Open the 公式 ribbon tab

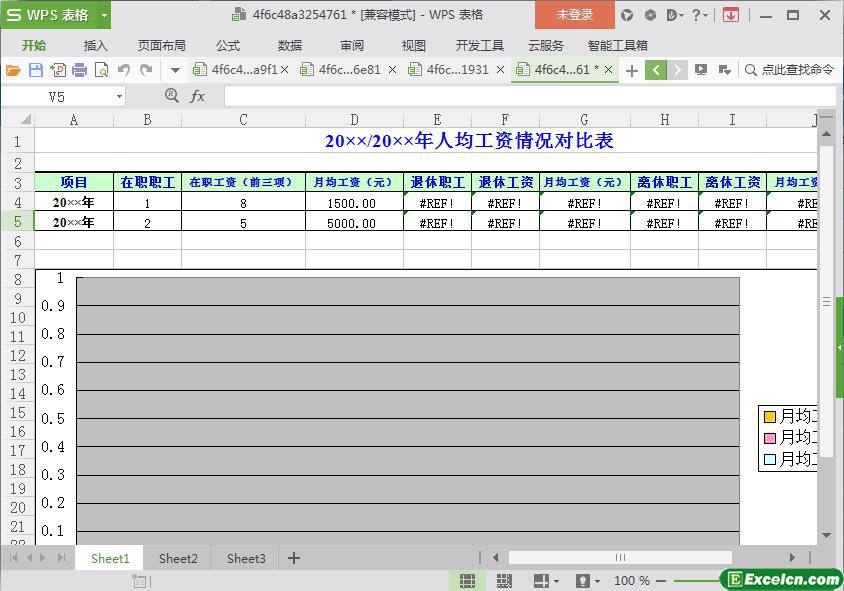click(x=228, y=46)
